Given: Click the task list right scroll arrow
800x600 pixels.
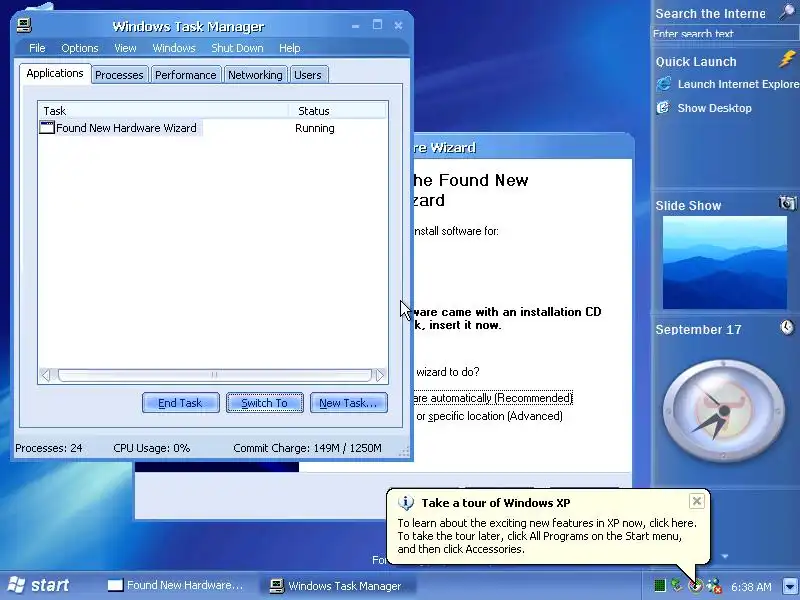Looking at the screenshot, I should point(380,376).
